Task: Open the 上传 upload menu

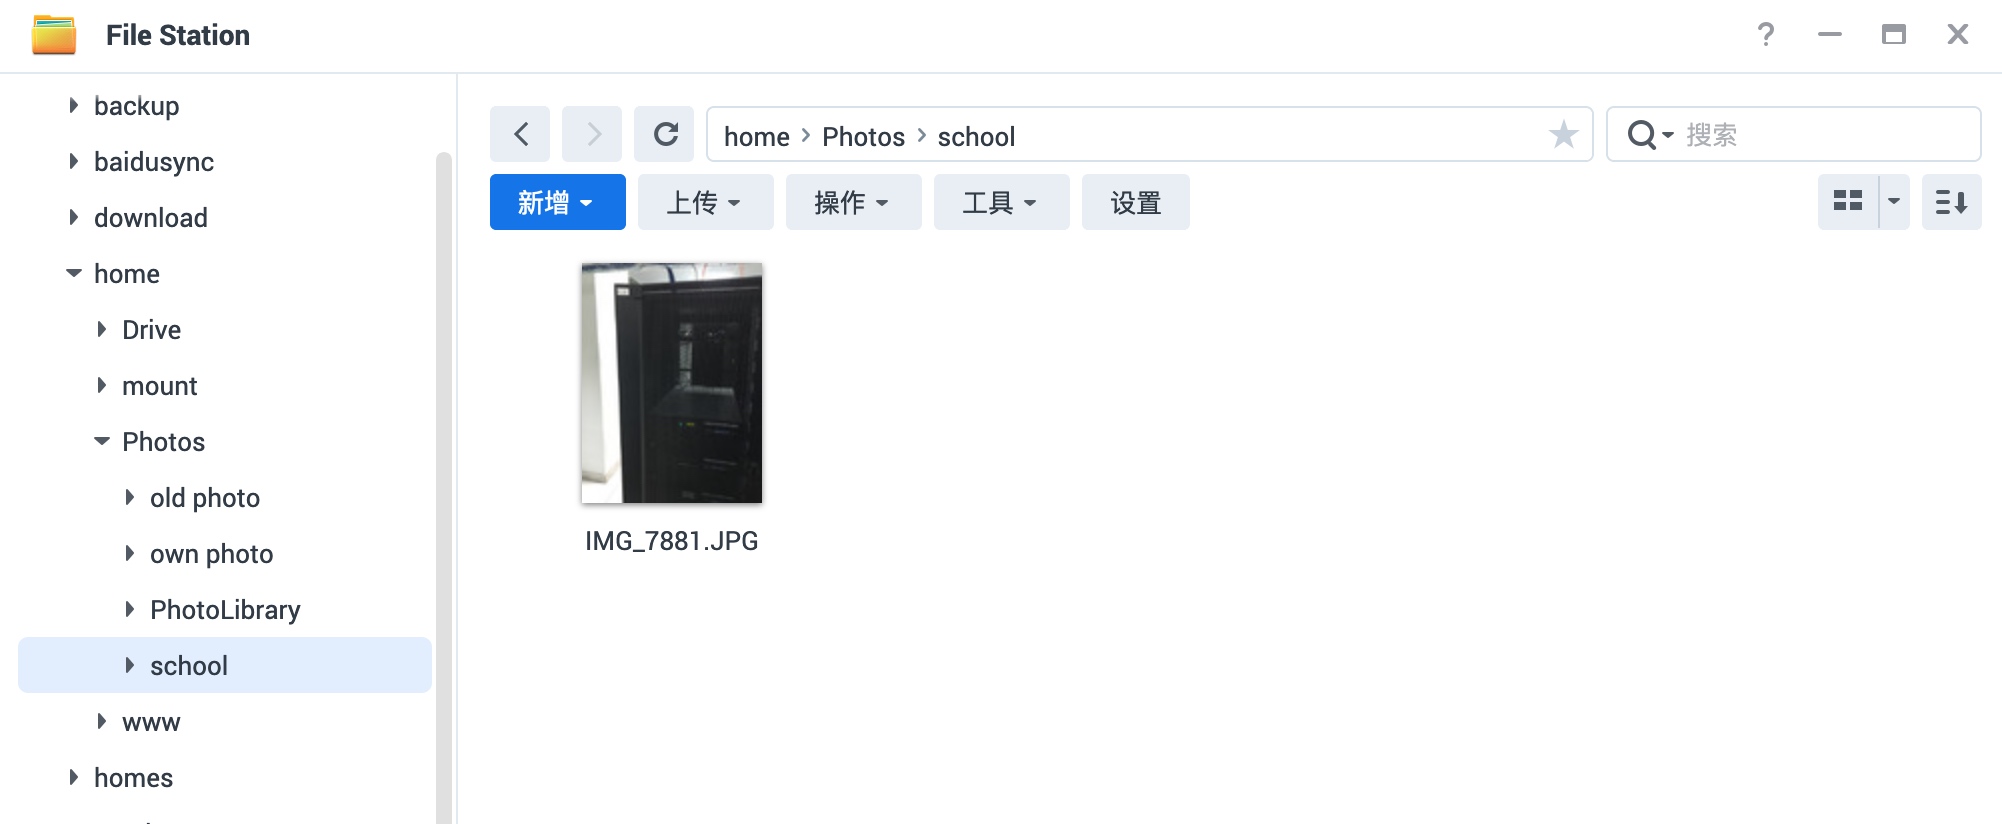Action: click(x=706, y=202)
